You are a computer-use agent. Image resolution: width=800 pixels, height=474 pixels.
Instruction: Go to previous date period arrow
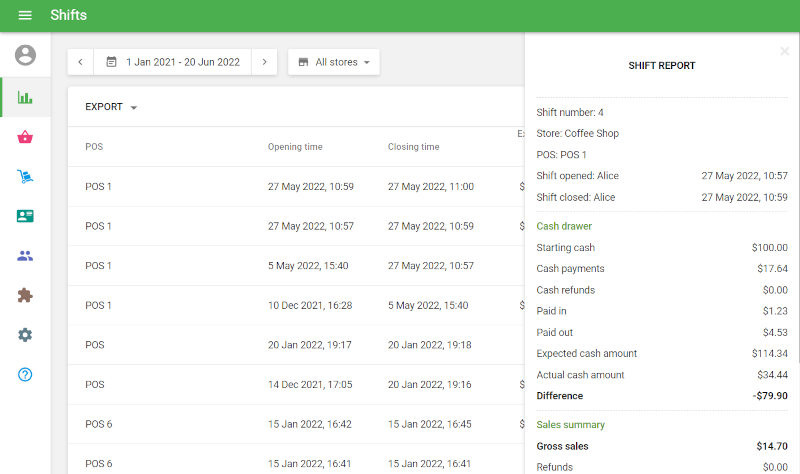tap(81, 62)
